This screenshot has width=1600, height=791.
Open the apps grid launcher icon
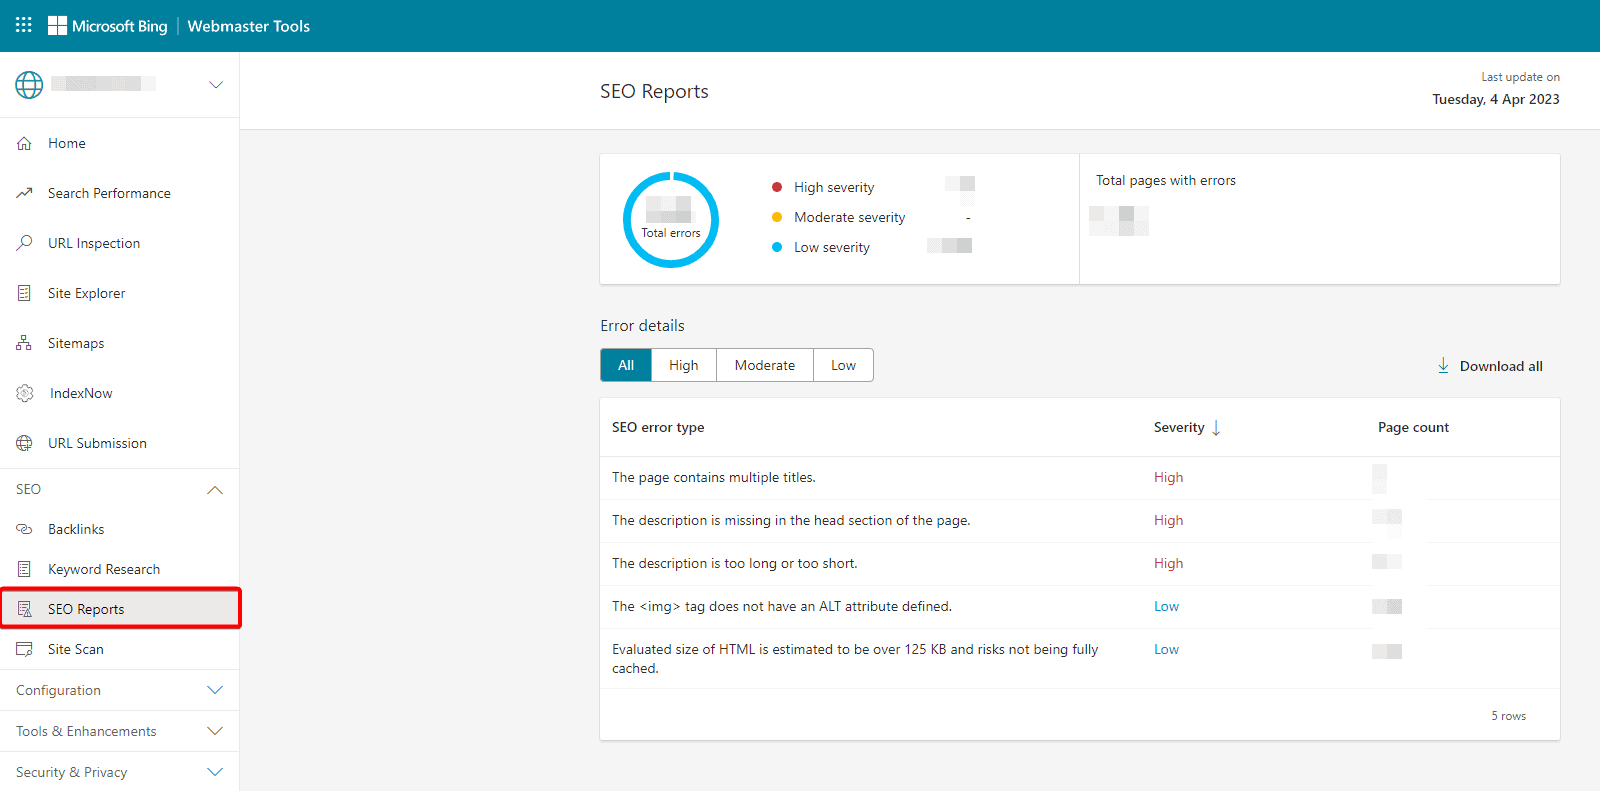[x=24, y=25]
